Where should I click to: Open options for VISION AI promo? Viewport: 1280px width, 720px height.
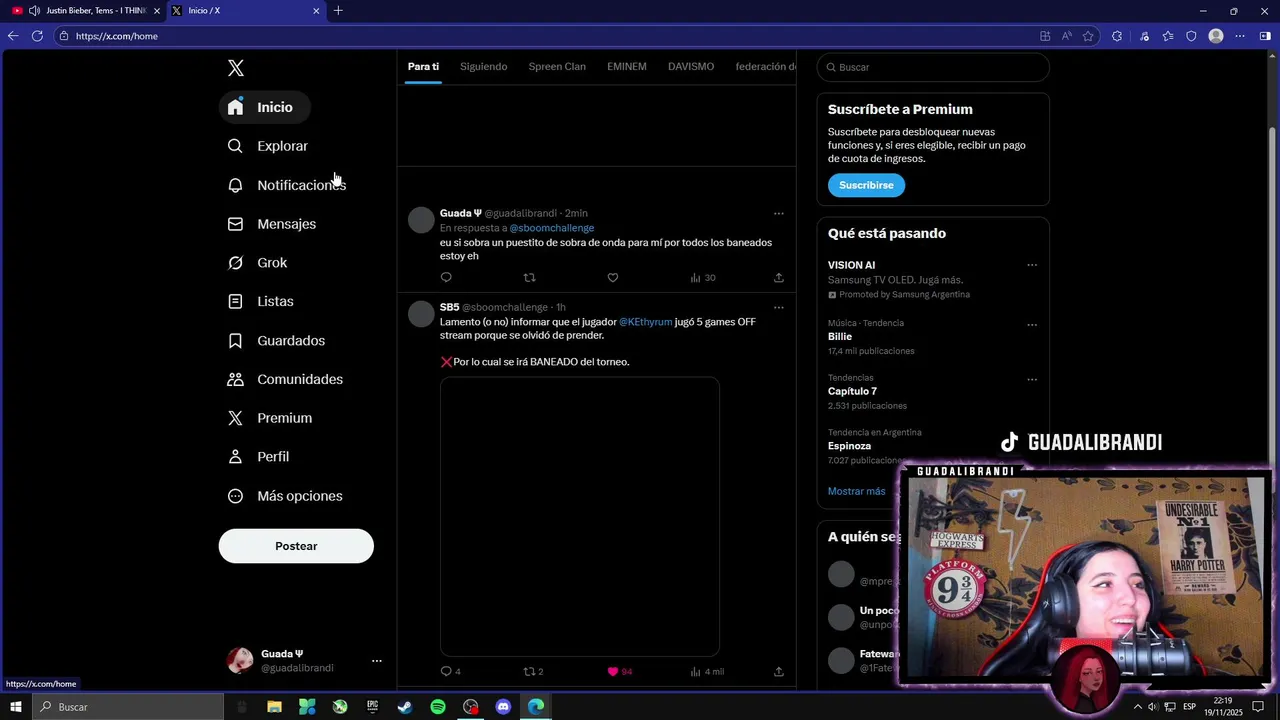1032,265
